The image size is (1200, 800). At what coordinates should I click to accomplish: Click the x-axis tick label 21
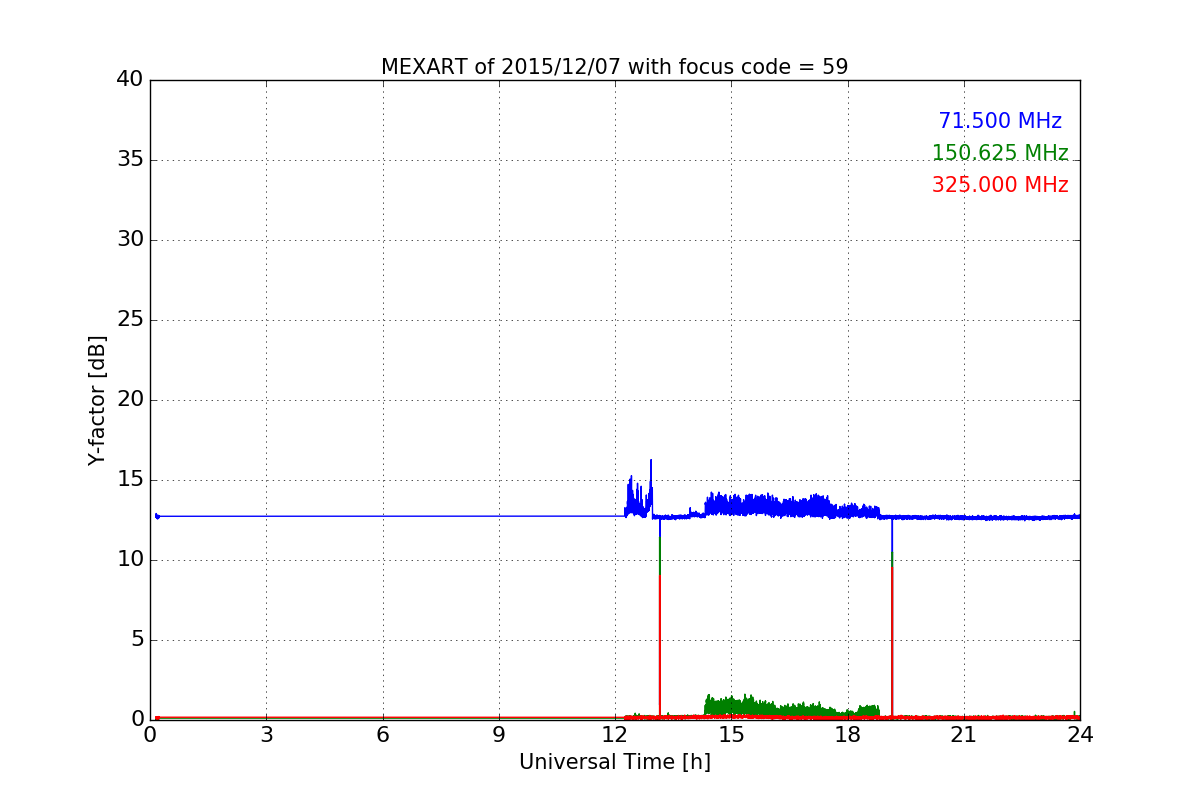coord(964,735)
